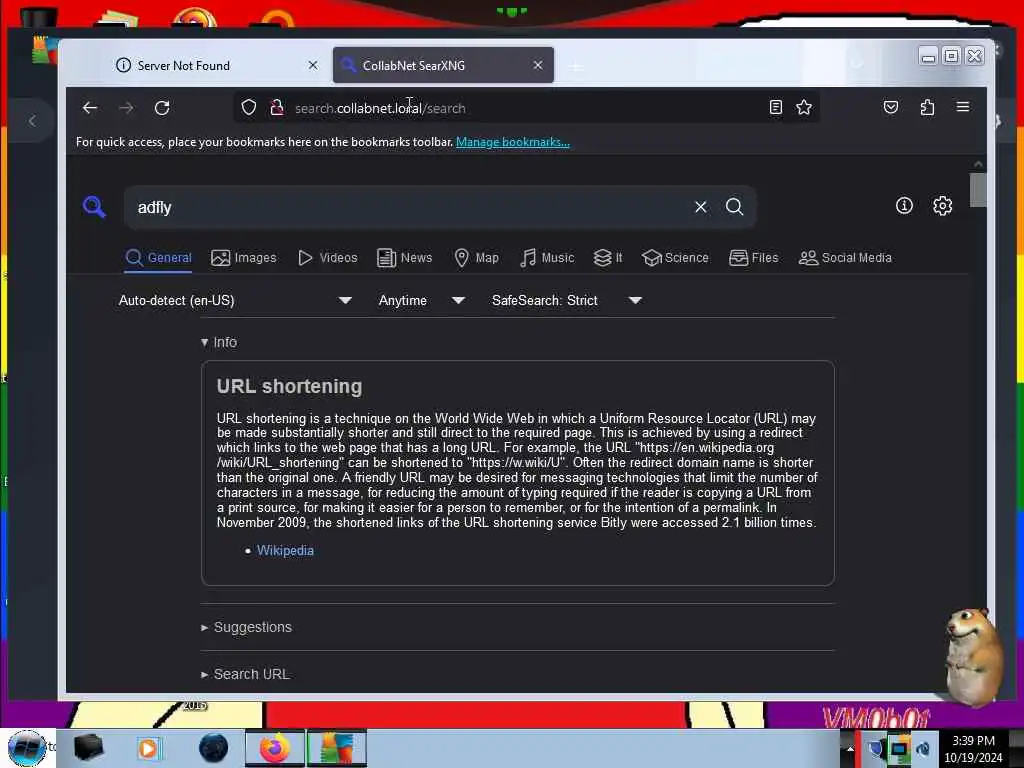This screenshot has width=1024, height=768.
Task: Show hidden system tray icons
Action: coord(850,748)
